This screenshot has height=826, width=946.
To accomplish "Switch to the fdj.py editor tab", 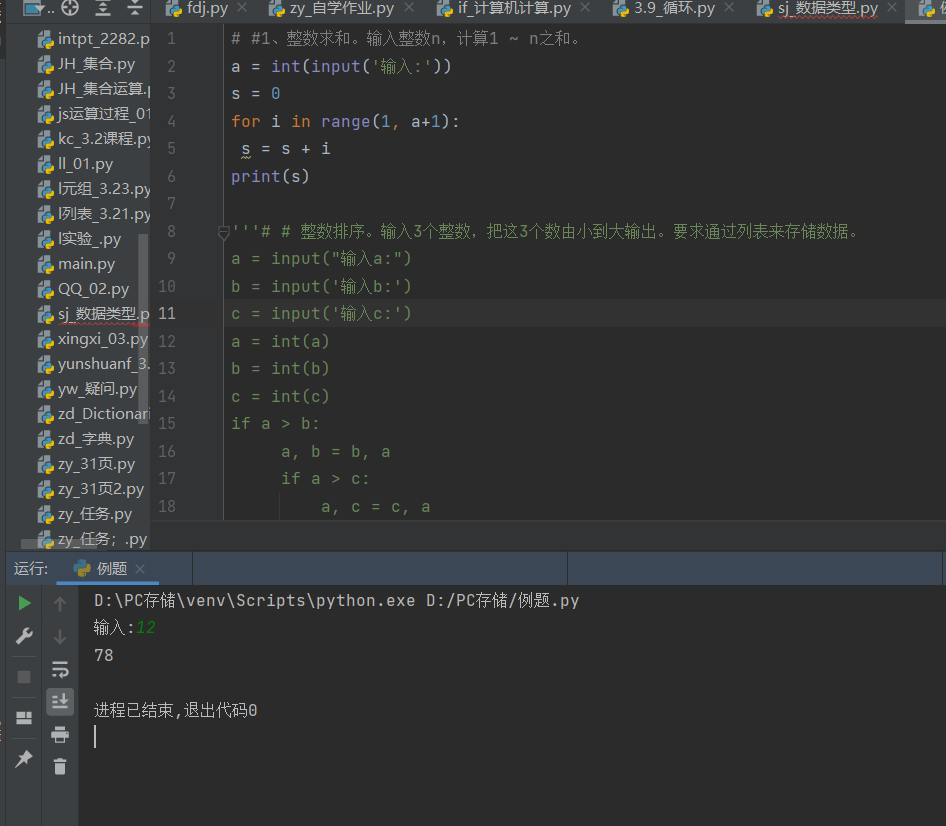I will point(207,9).
